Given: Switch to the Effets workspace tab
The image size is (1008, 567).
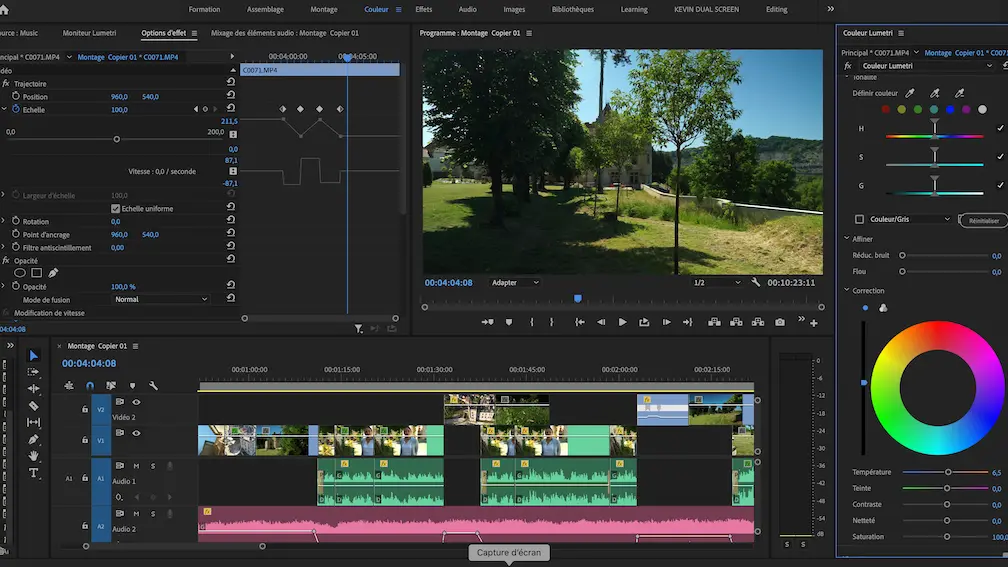Looking at the screenshot, I should [423, 9].
